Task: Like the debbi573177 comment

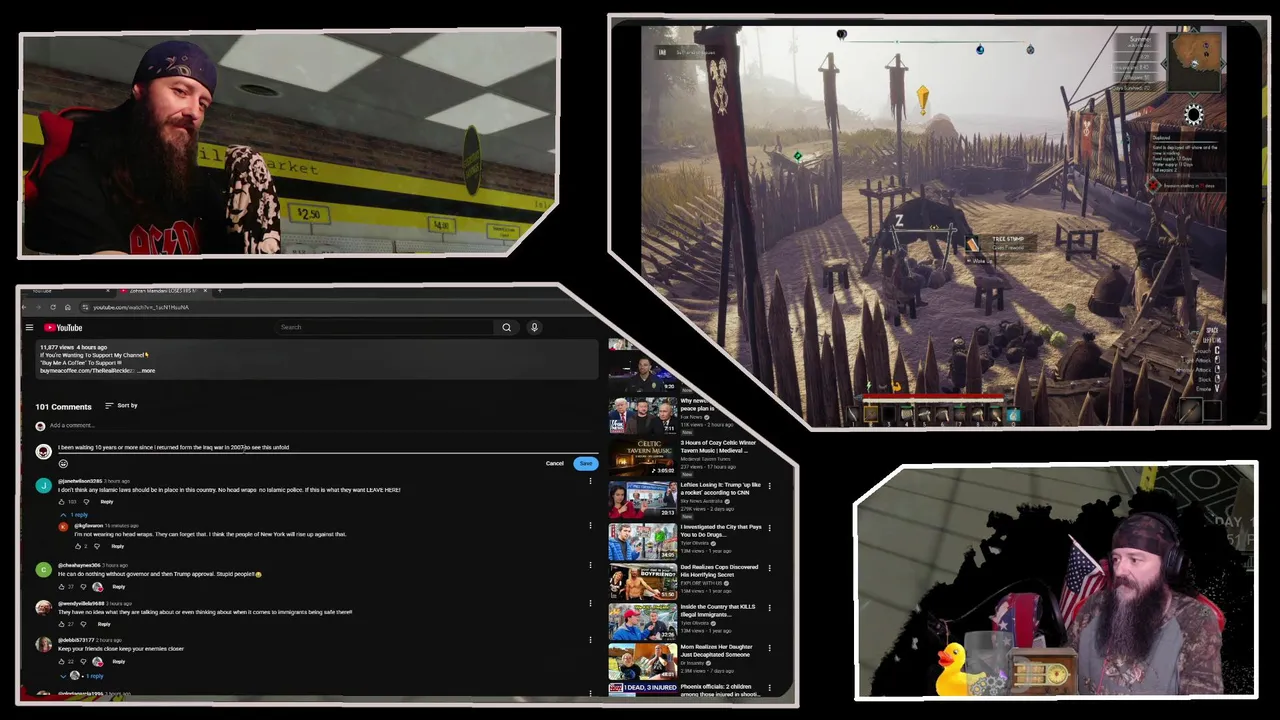Action: point(62,661)
